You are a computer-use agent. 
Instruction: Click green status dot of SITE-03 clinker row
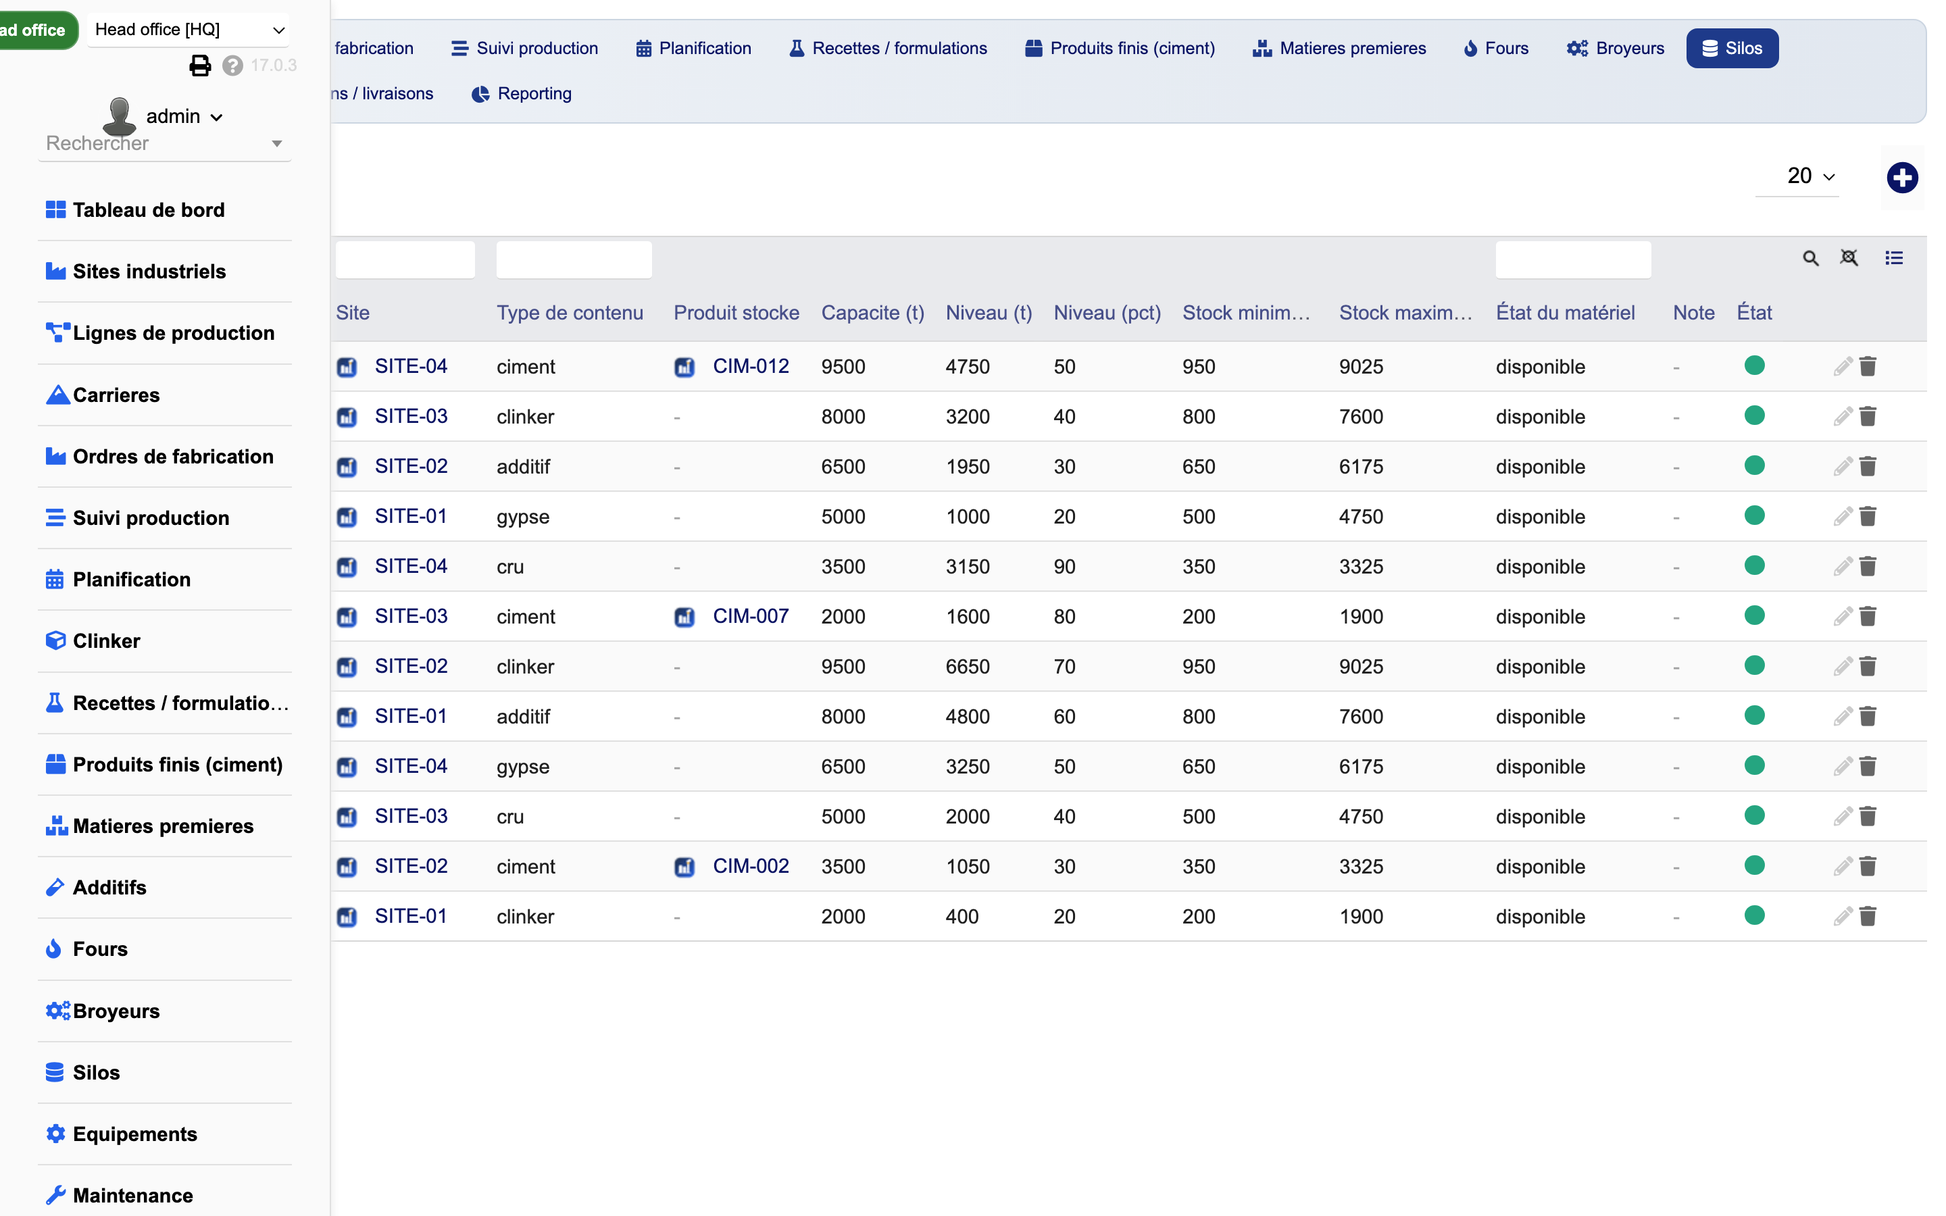pyautogui.click(x=1754, y=415)
